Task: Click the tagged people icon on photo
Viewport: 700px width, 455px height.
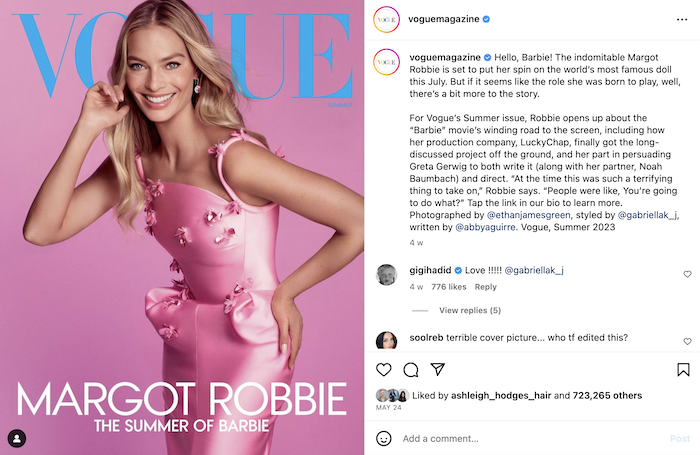Action: coord(17,438)
